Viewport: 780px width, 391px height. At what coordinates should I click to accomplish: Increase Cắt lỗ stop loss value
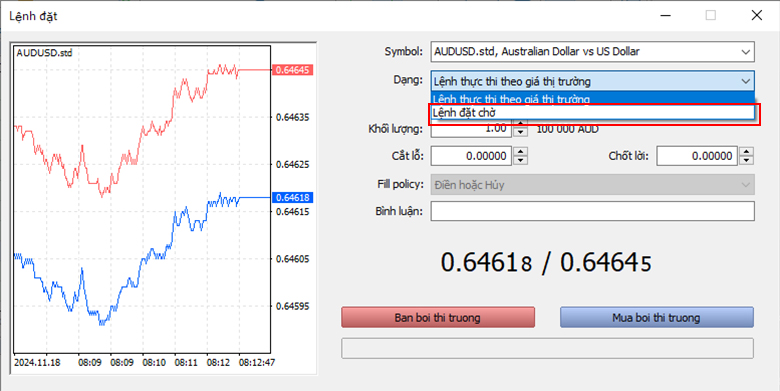pyautogui.click(x=520, y=152)
